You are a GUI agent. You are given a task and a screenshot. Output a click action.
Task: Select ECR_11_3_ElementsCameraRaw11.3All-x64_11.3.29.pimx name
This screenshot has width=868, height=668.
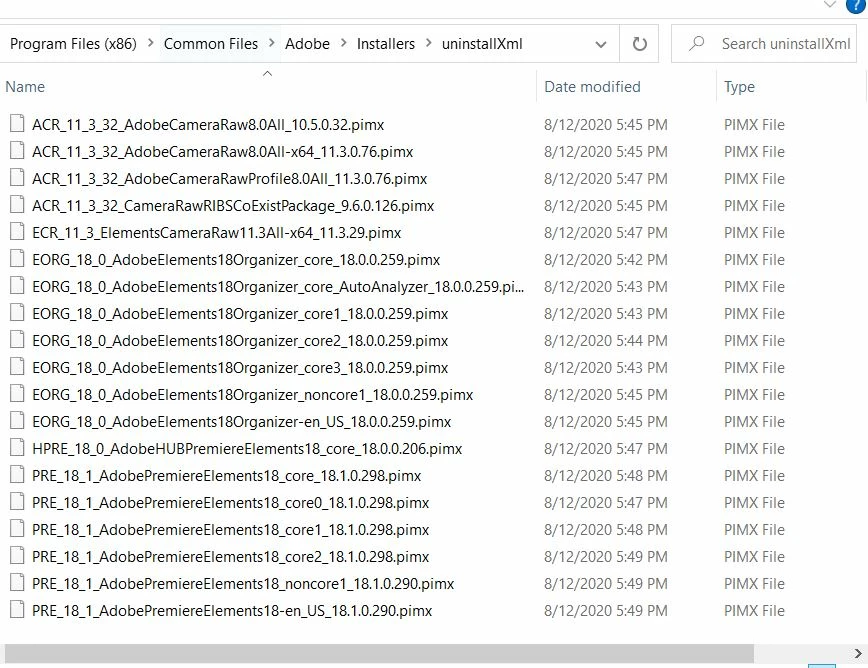(216, 232)
